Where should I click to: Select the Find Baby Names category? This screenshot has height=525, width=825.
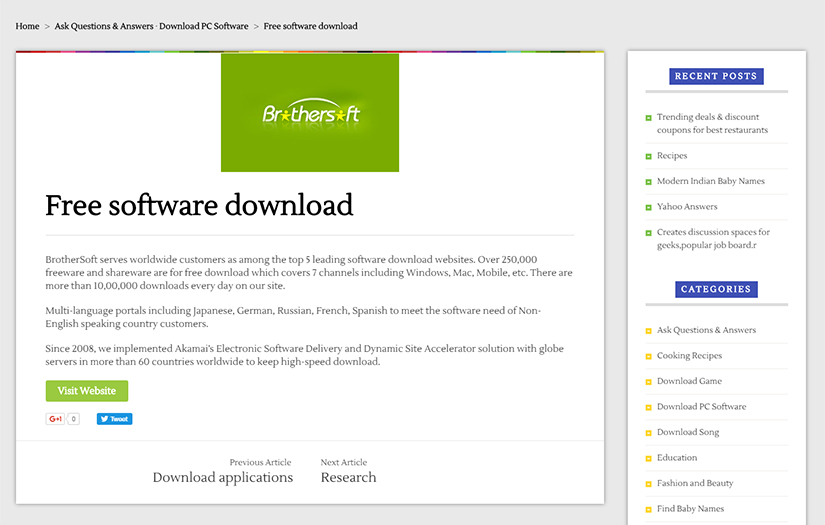click(690, 509)
